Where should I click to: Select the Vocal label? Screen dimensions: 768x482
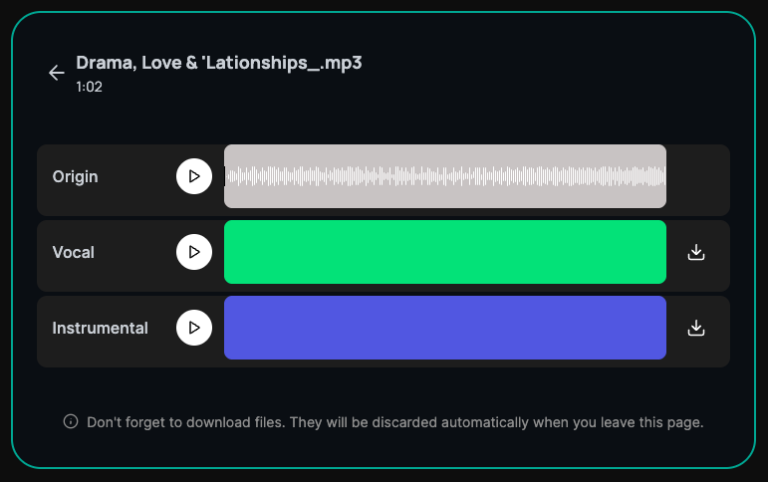pyautogui.click(x=73, y=253)
